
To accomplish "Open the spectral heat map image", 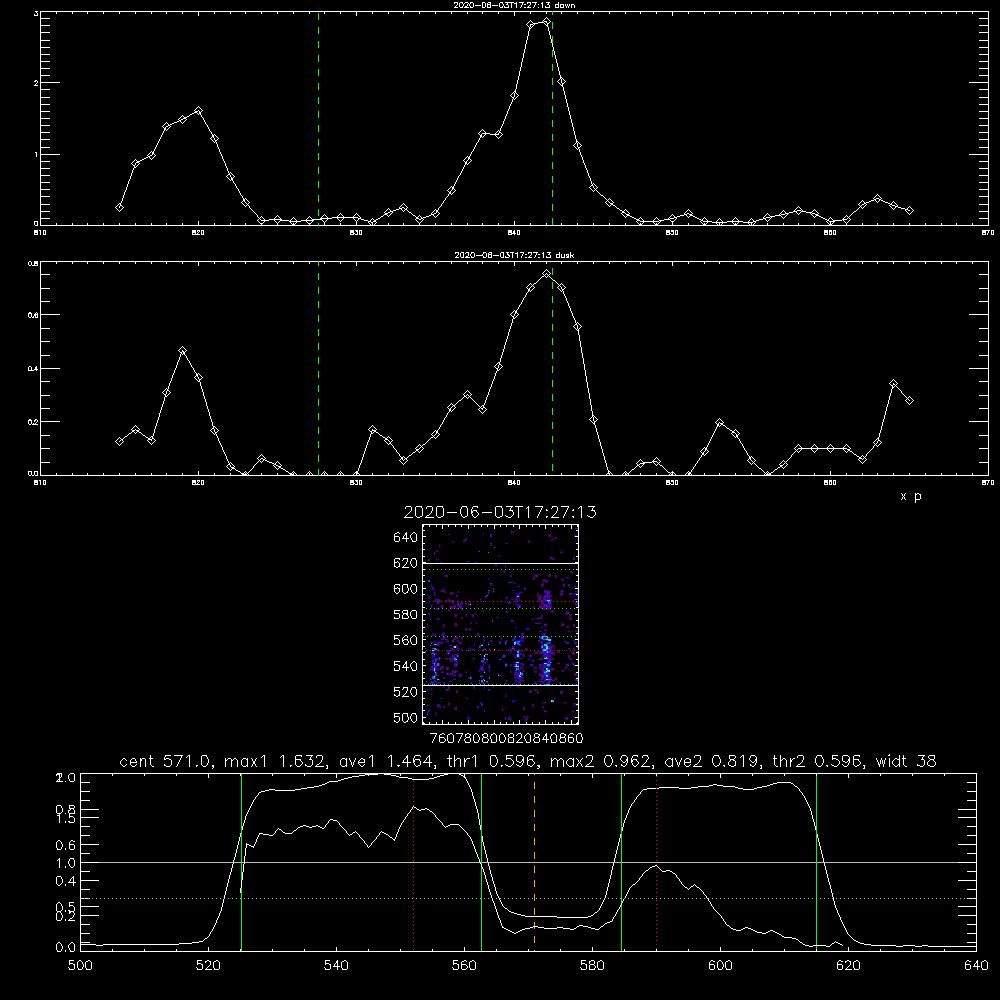I will tap(501, 624).
